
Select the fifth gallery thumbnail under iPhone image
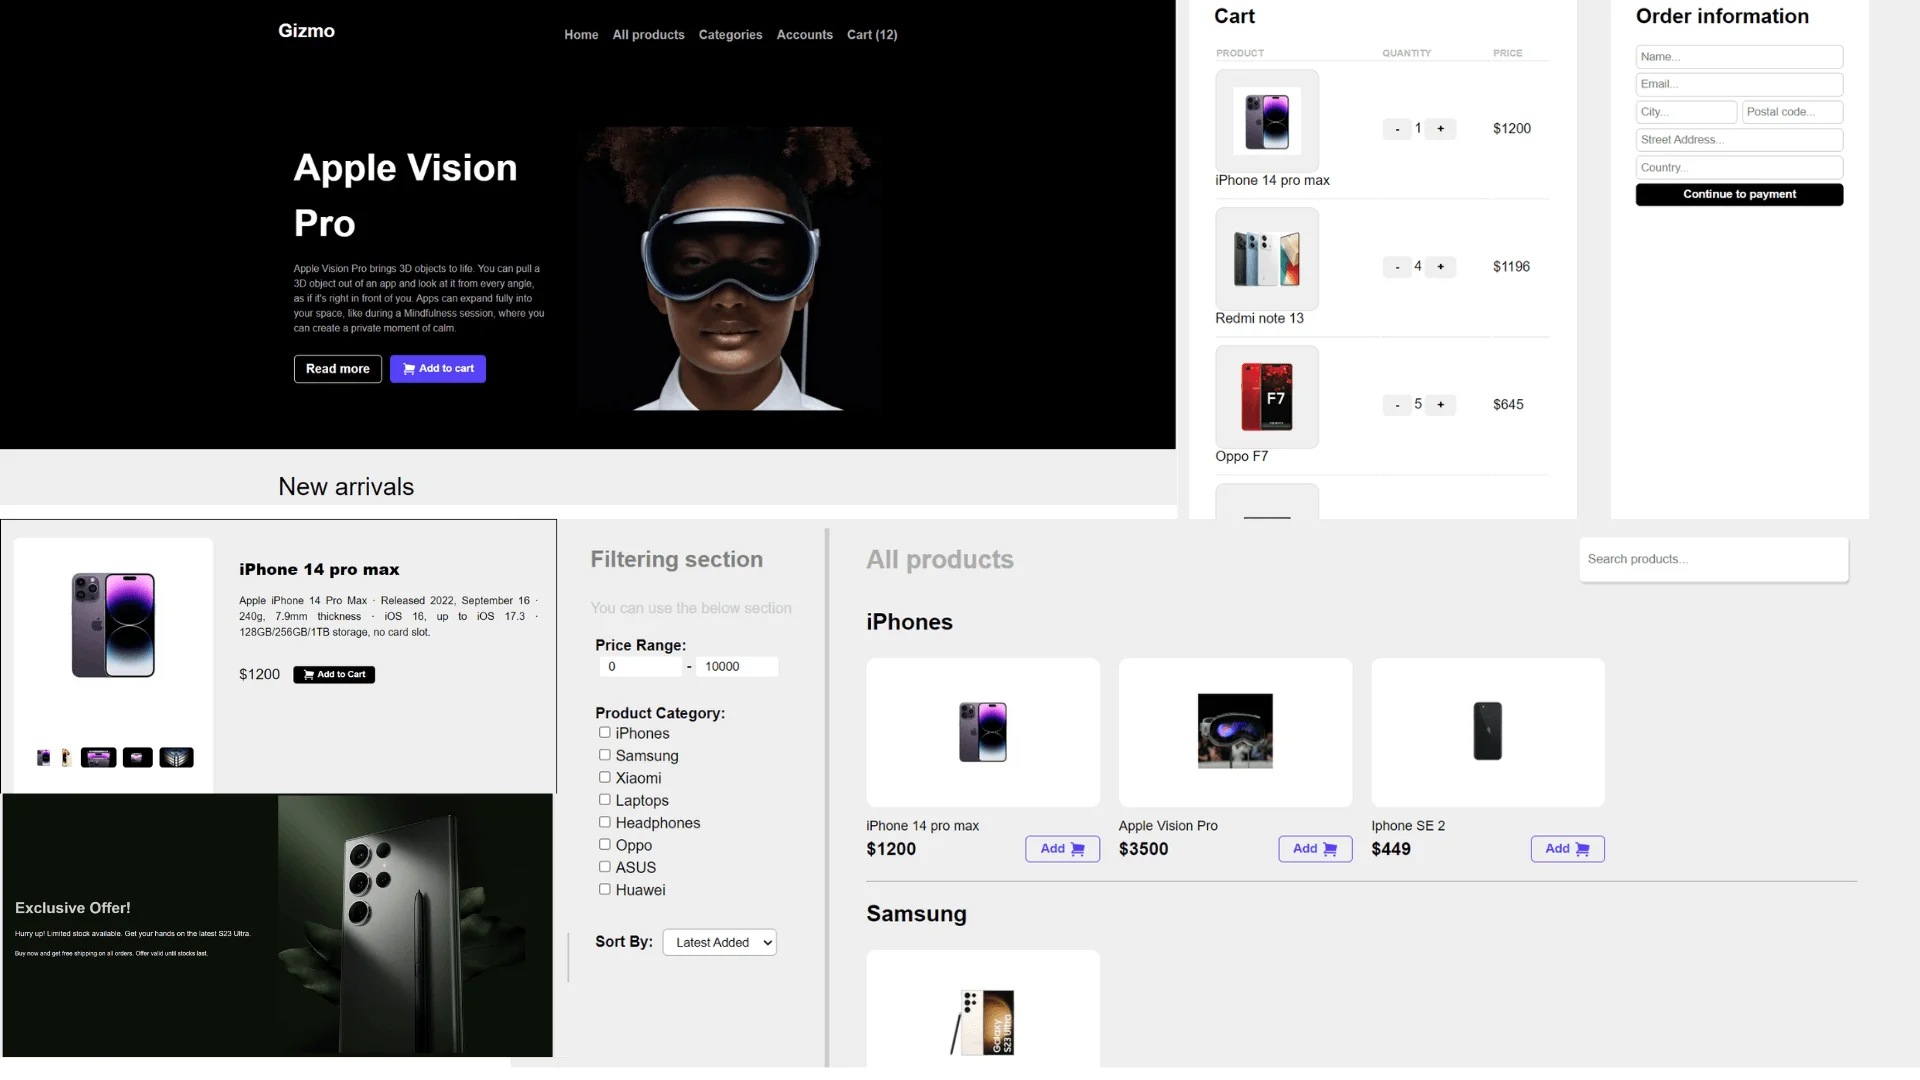(176, 758)
